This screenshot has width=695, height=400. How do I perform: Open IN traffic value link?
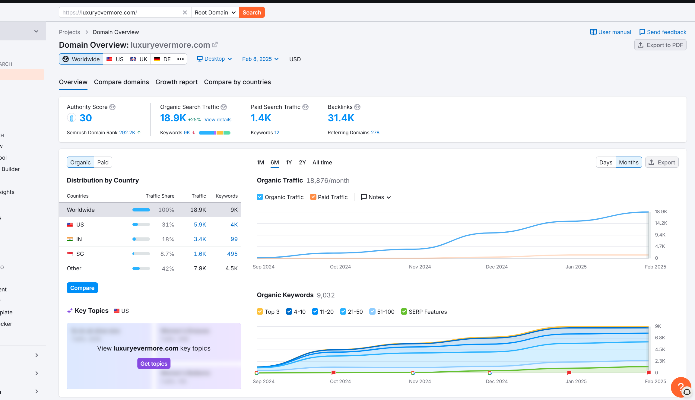click(200, 239)
